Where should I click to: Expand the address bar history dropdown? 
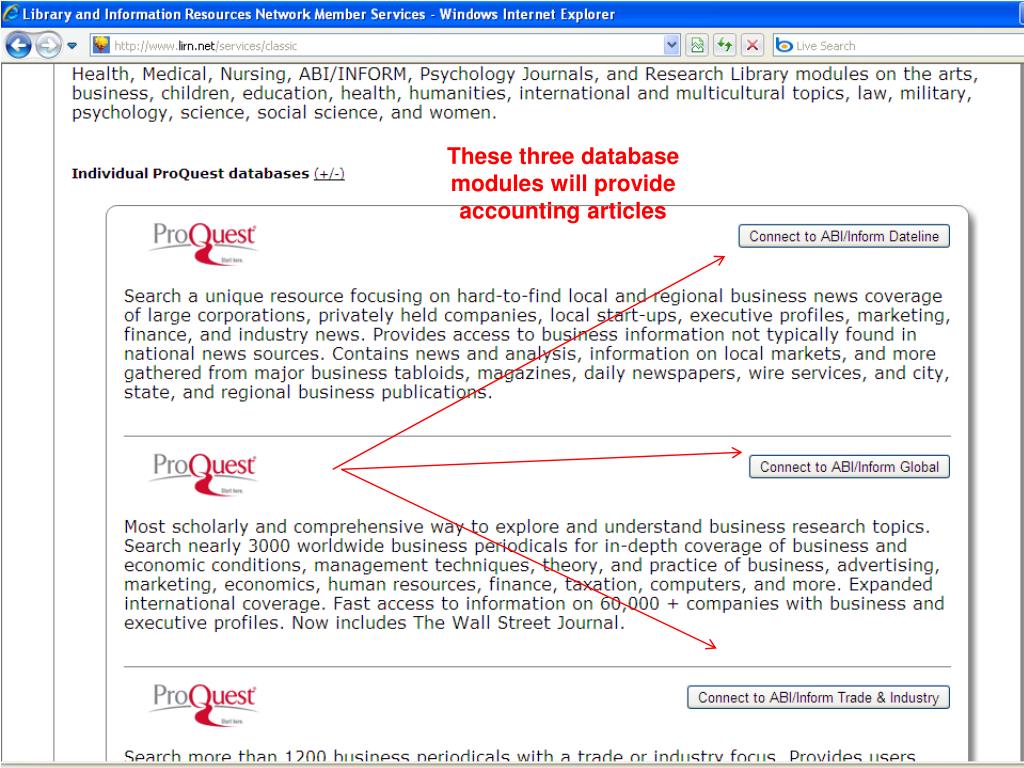pos(671,46)
